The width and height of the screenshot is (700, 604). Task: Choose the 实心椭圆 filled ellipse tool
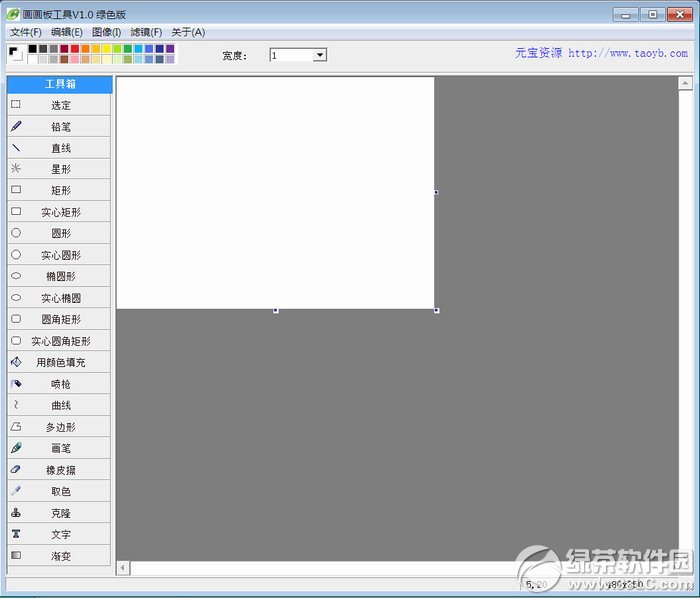click(x=59, y=298)
